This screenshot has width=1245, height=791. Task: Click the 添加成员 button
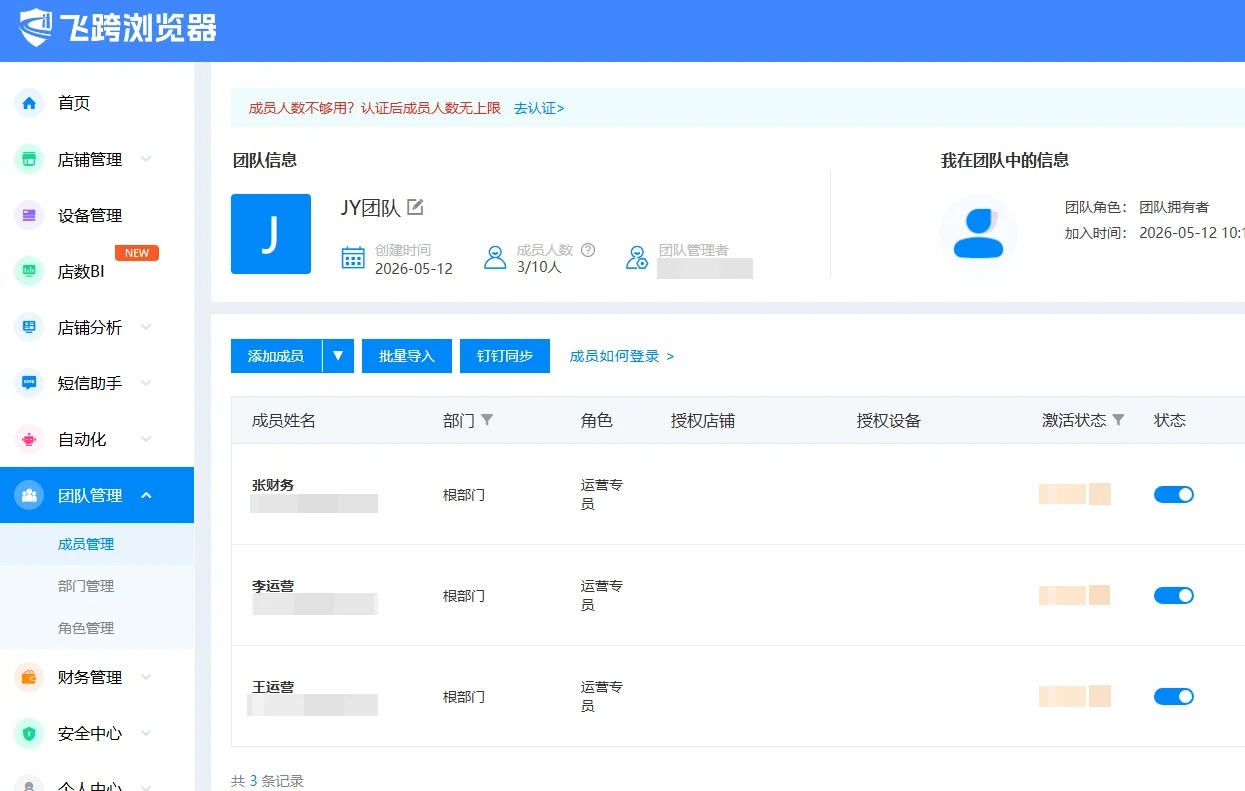pos(276,356)
